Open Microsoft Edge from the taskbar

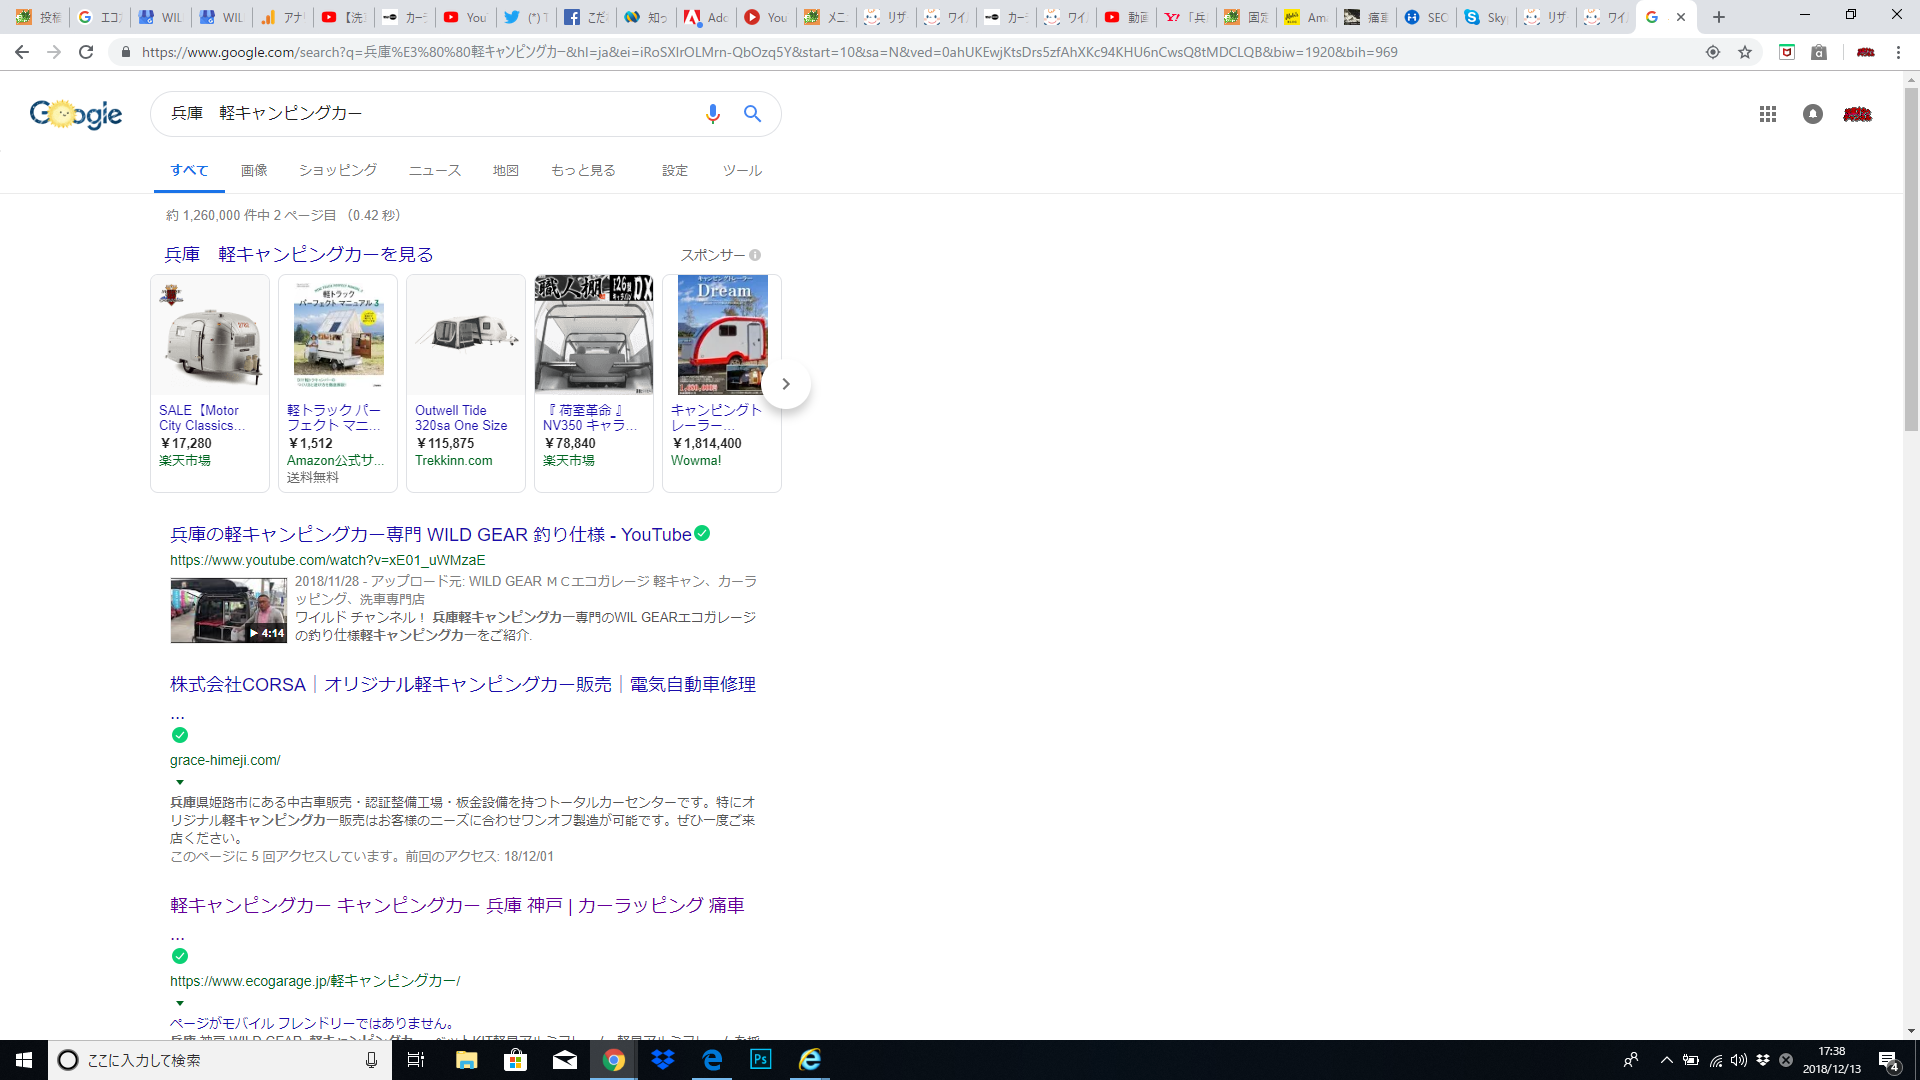712,1060
